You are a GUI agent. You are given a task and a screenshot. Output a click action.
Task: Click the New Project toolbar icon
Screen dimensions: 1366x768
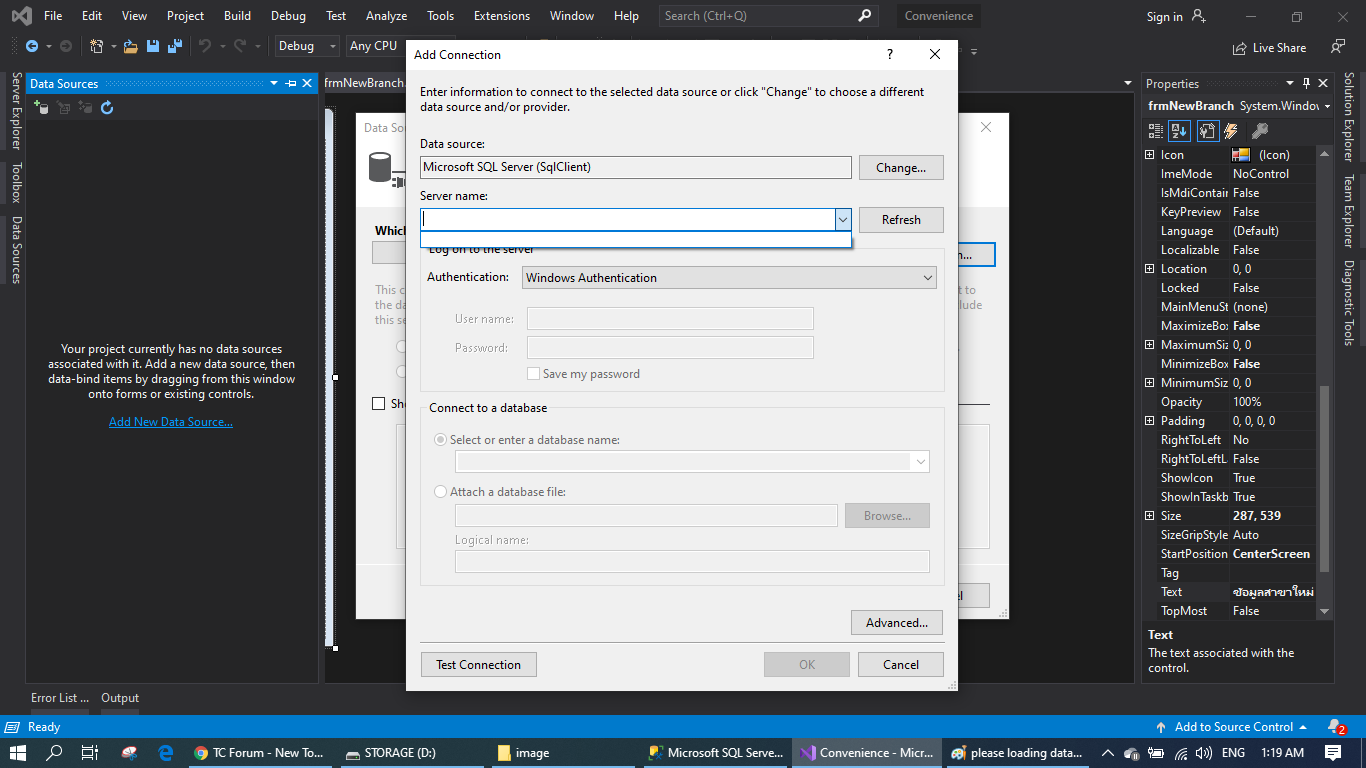tap(96, 46)
